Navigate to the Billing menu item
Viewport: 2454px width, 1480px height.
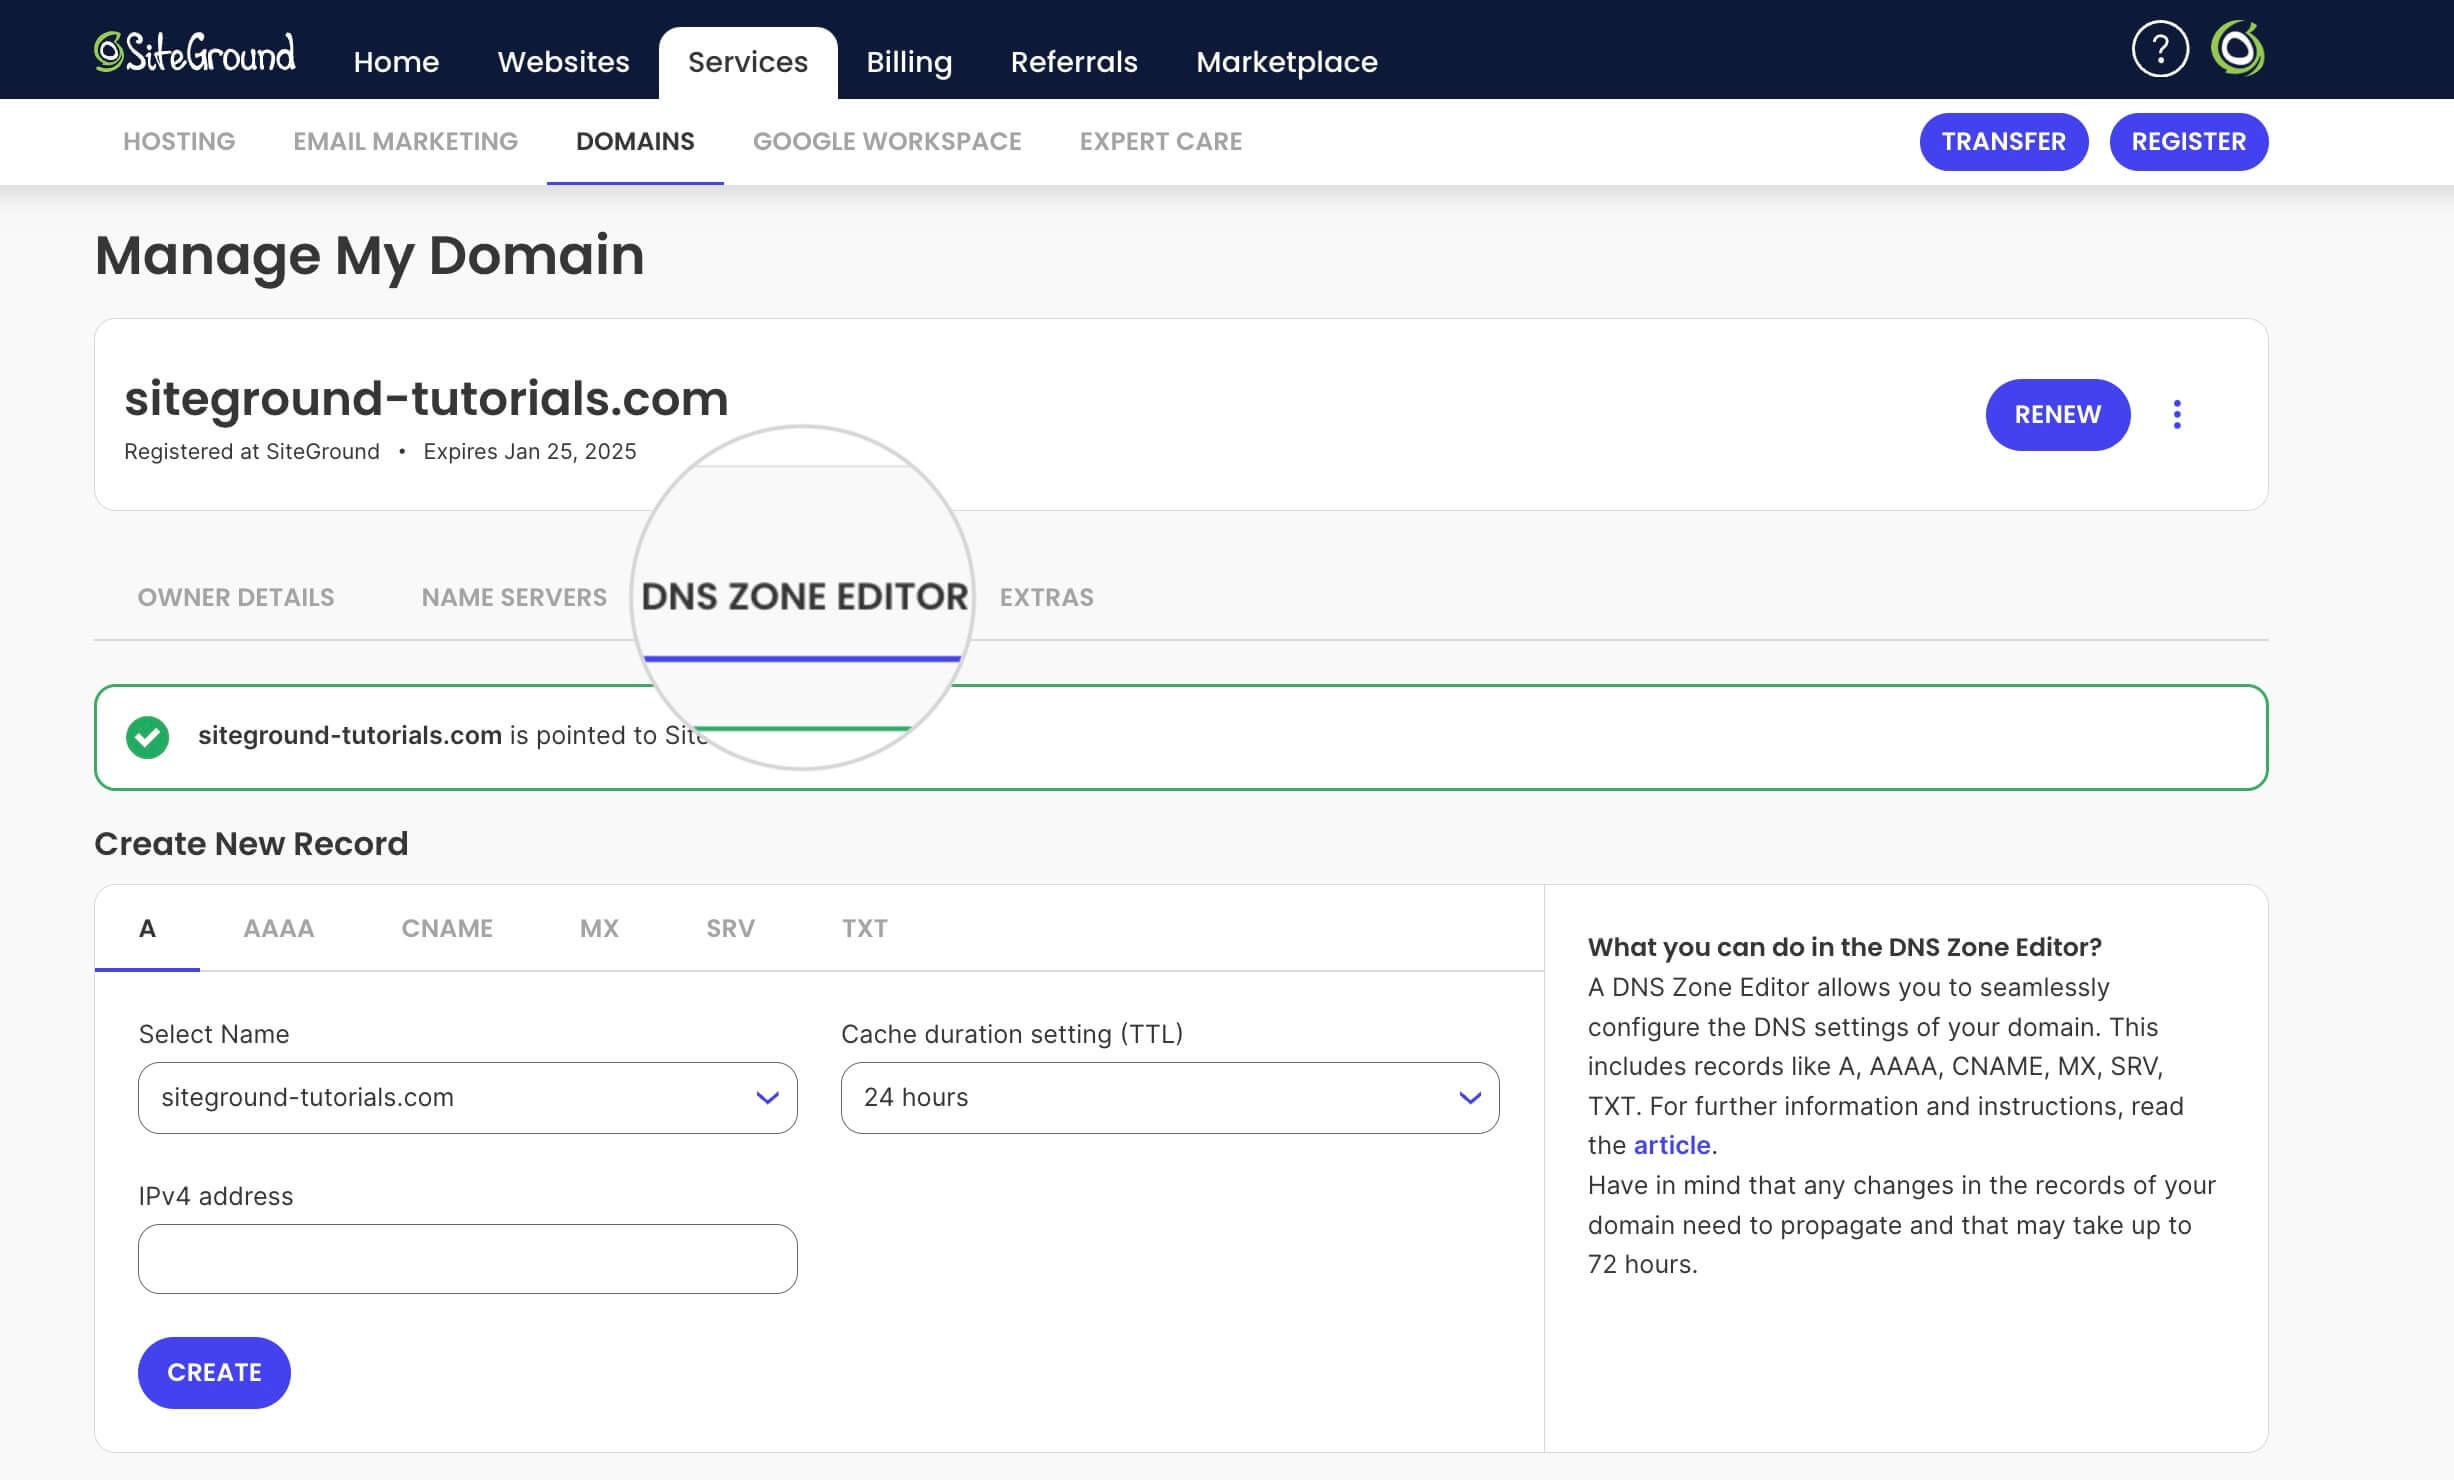pyautogui.click(x=909, y=61)
